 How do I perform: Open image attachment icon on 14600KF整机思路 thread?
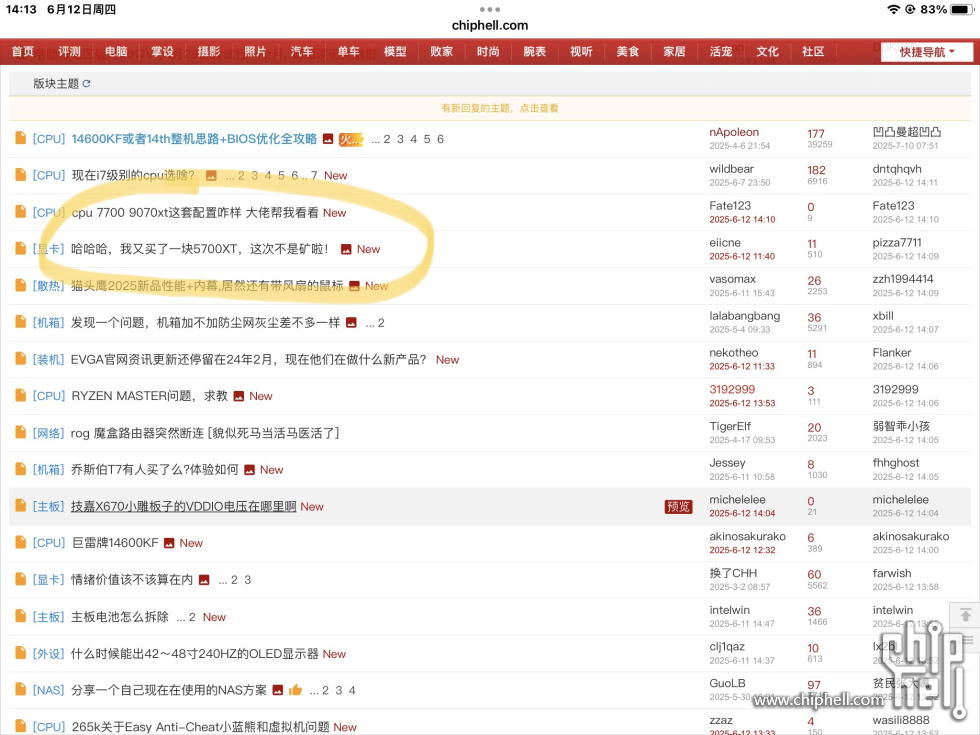coord(328,139)
